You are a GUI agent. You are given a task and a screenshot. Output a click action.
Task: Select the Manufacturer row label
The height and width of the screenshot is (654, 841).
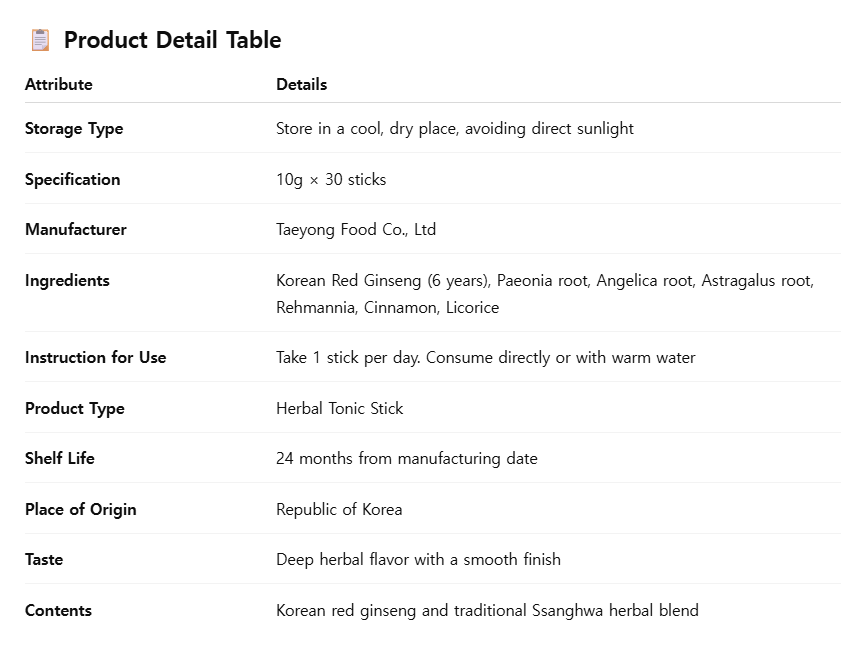coord(76,229)
